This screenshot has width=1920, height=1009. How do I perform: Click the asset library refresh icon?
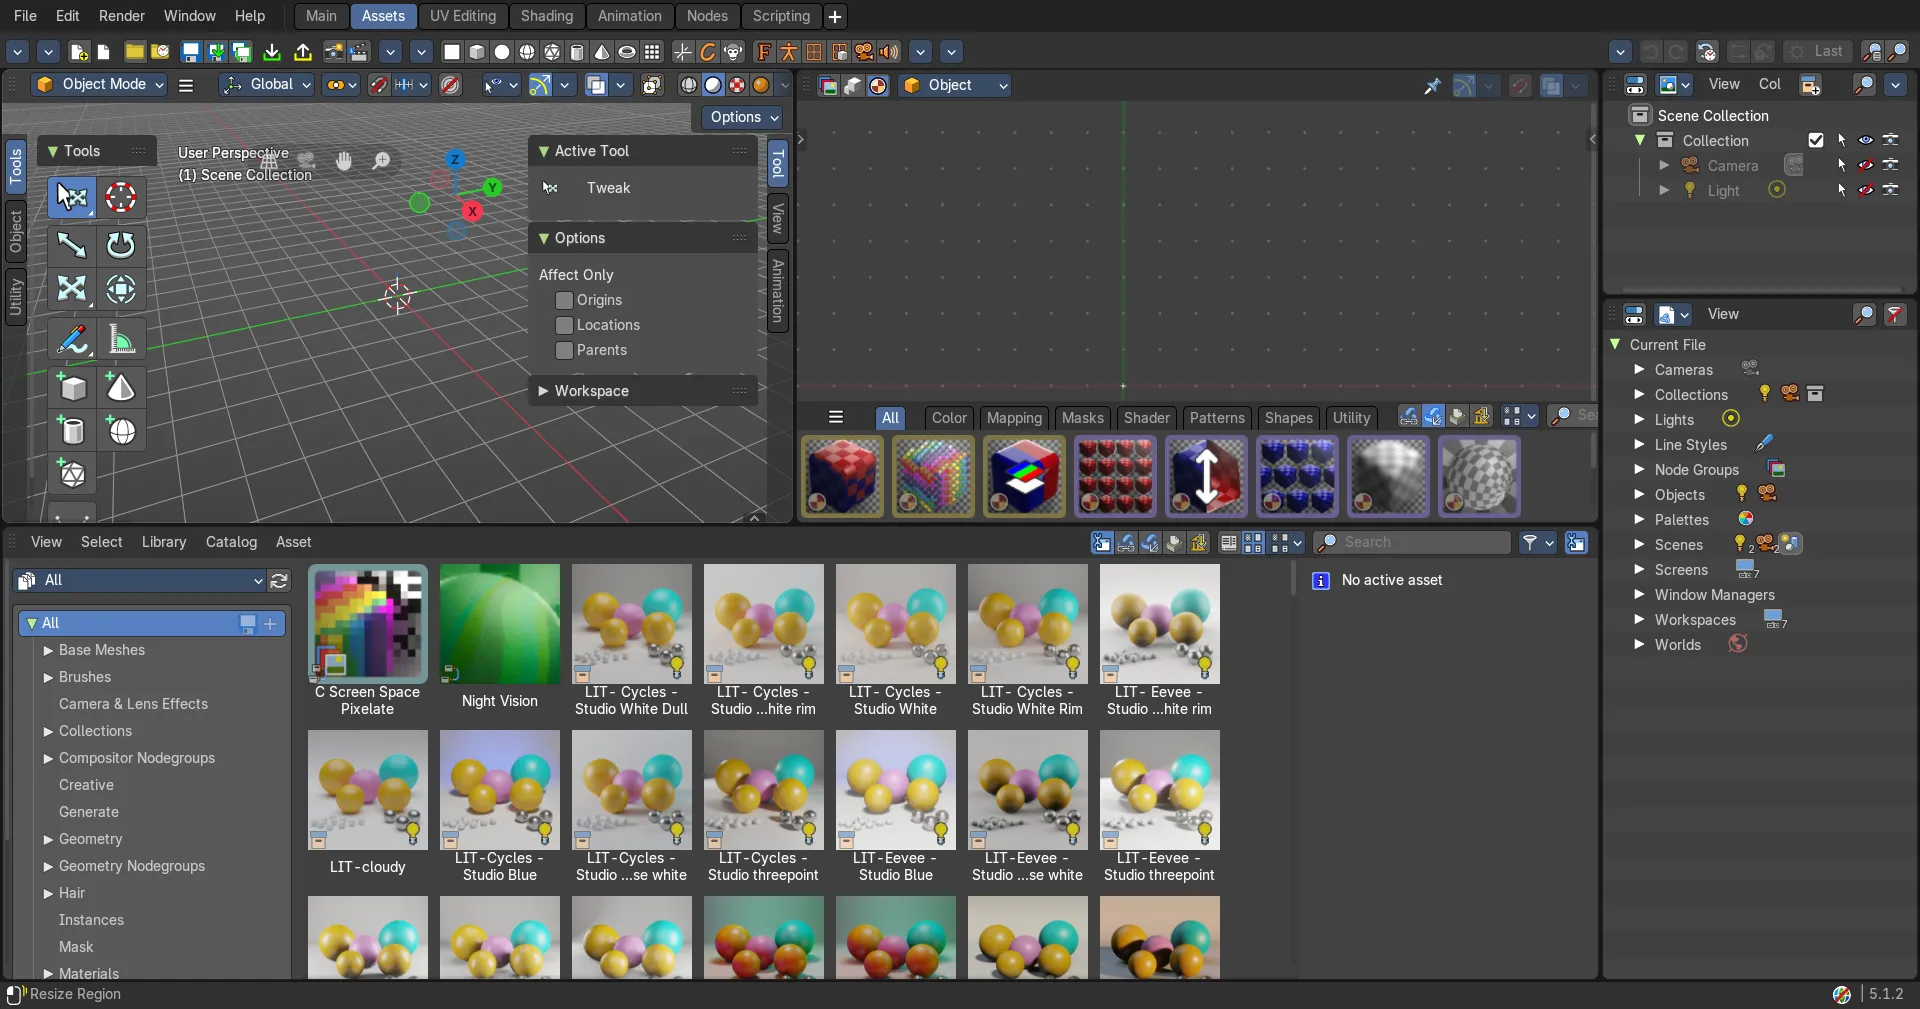tap(279, 580)
